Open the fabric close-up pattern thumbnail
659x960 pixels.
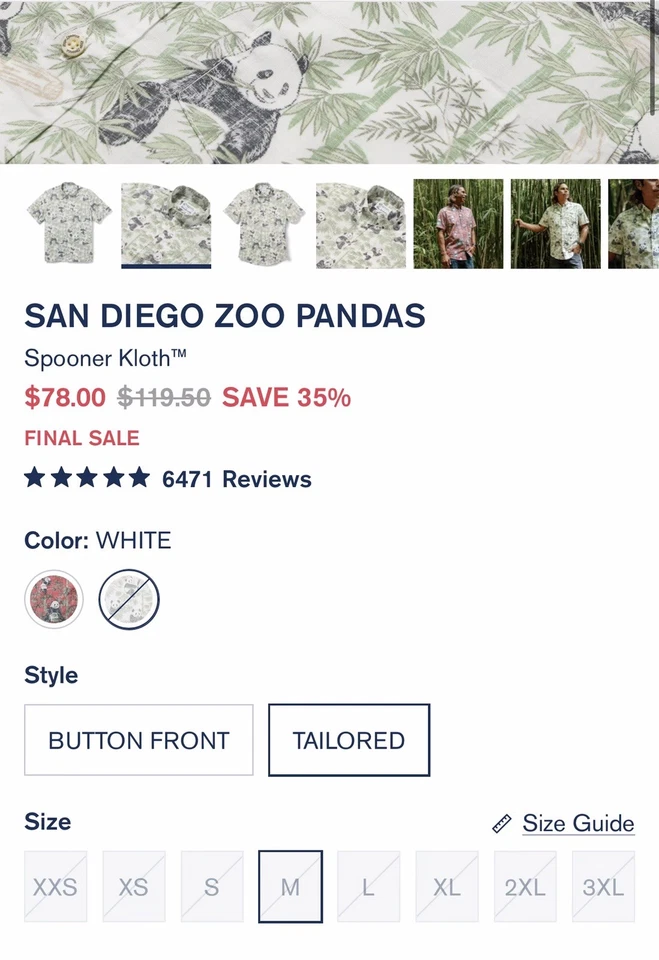[362, 222]
